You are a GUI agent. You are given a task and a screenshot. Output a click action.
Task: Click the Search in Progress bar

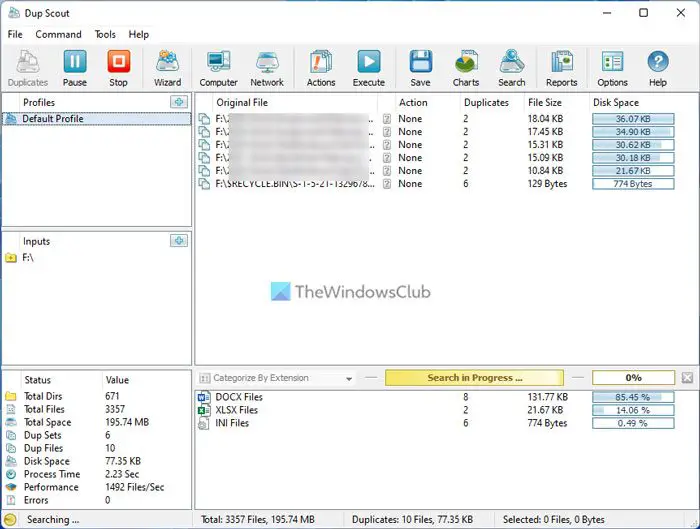pos(474,378)
